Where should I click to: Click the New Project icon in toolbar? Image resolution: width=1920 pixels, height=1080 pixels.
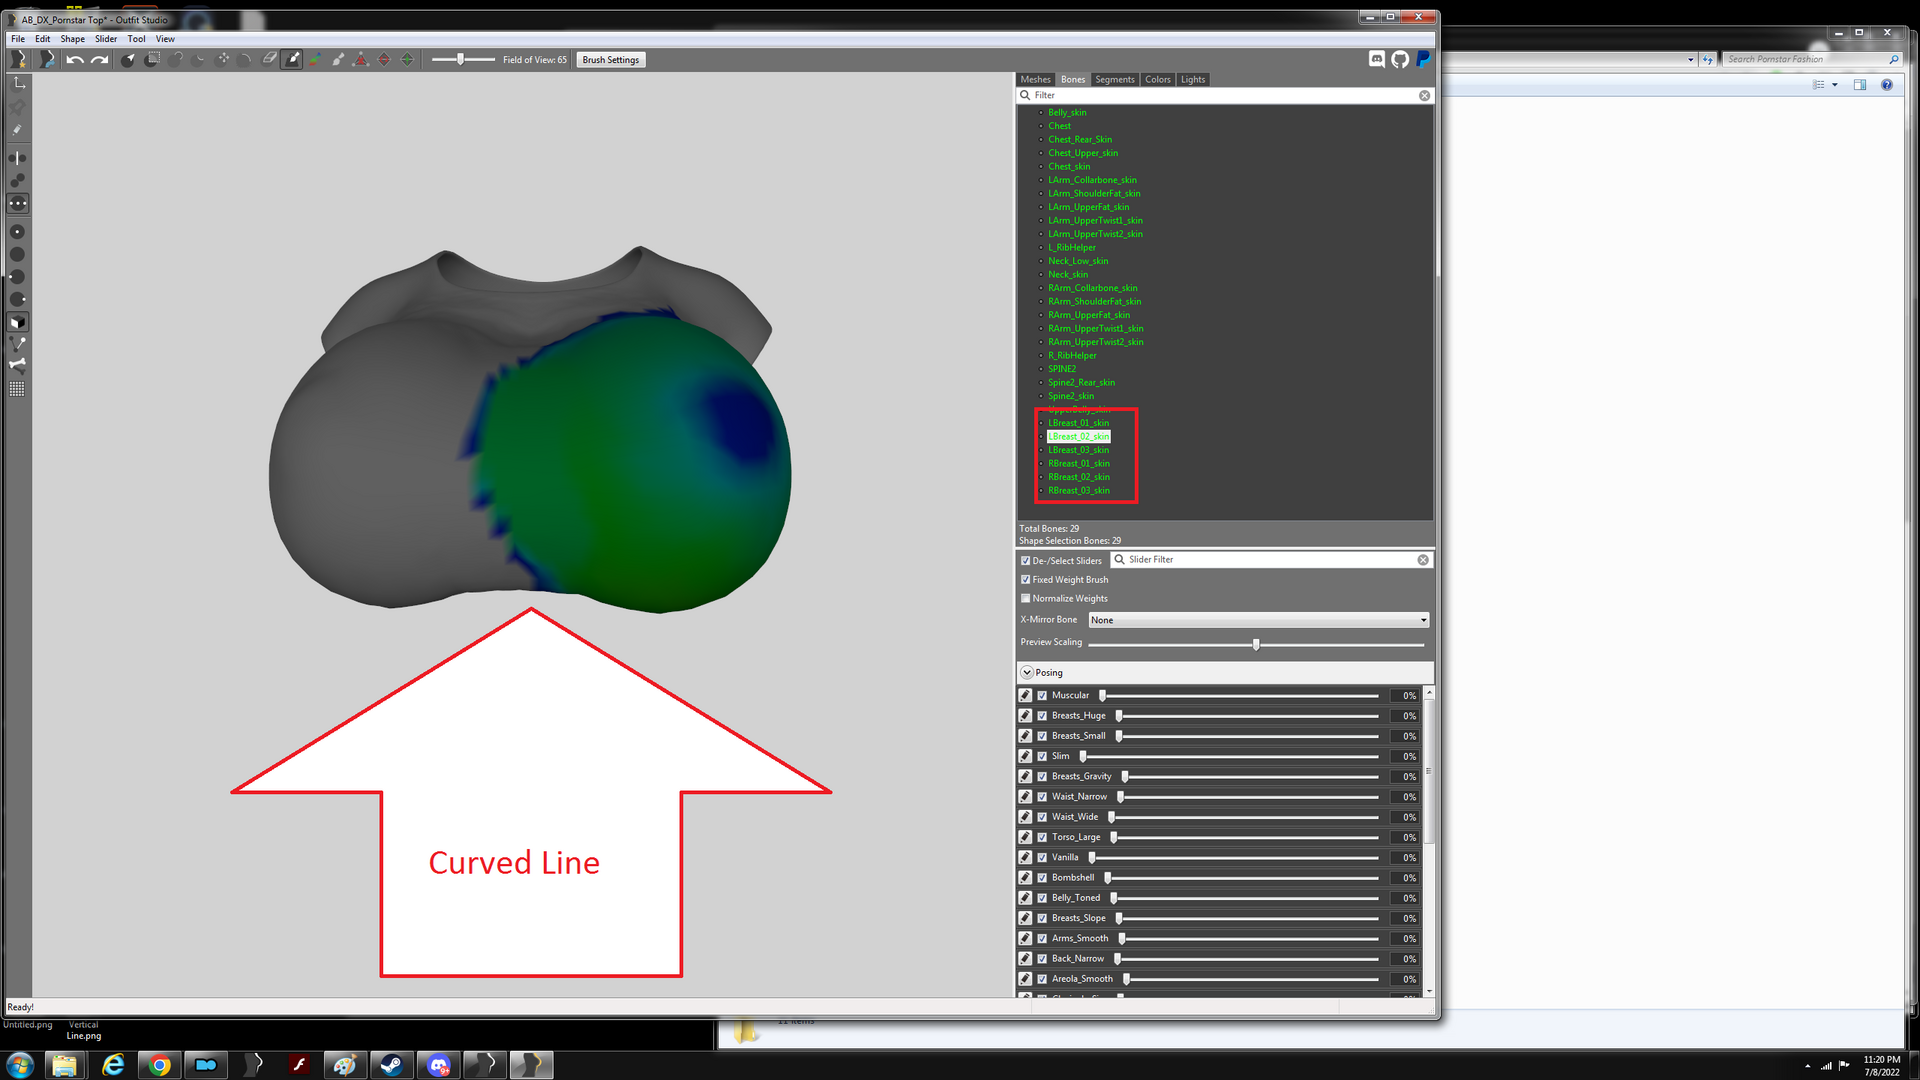pyautogui.click(x=18, y=60)
